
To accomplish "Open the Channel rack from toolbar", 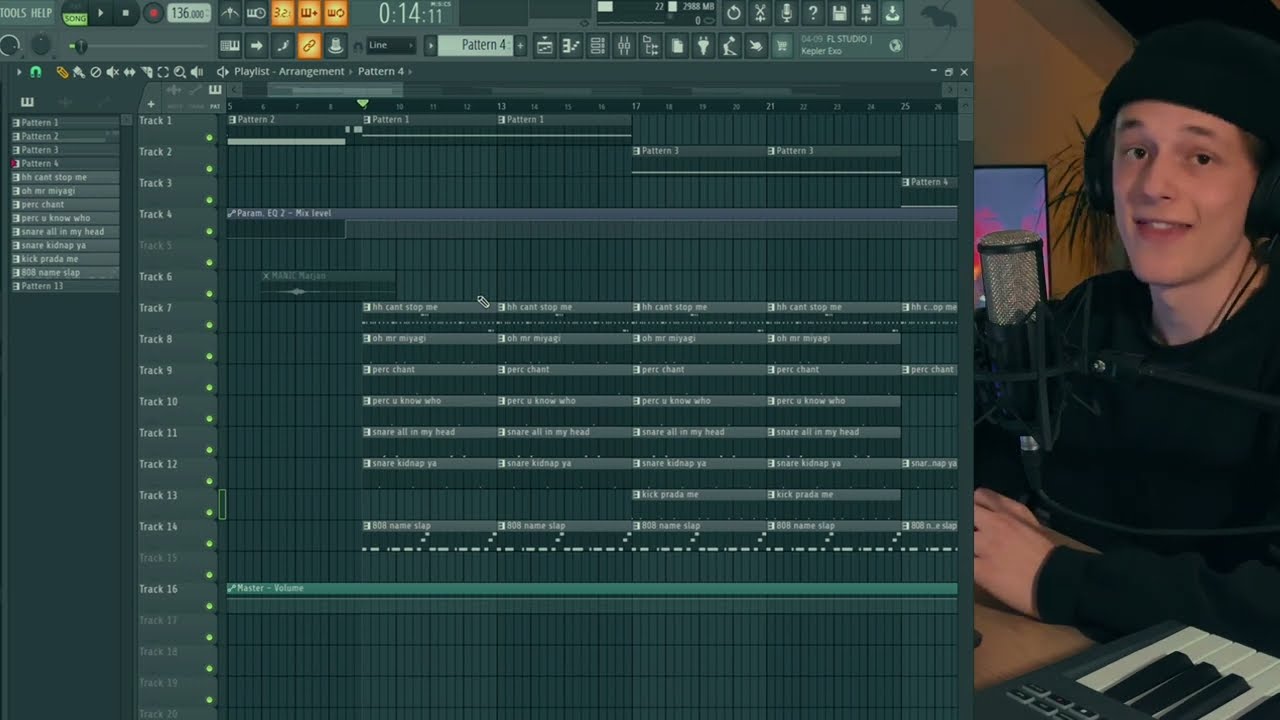I will (x=597, y=45).
